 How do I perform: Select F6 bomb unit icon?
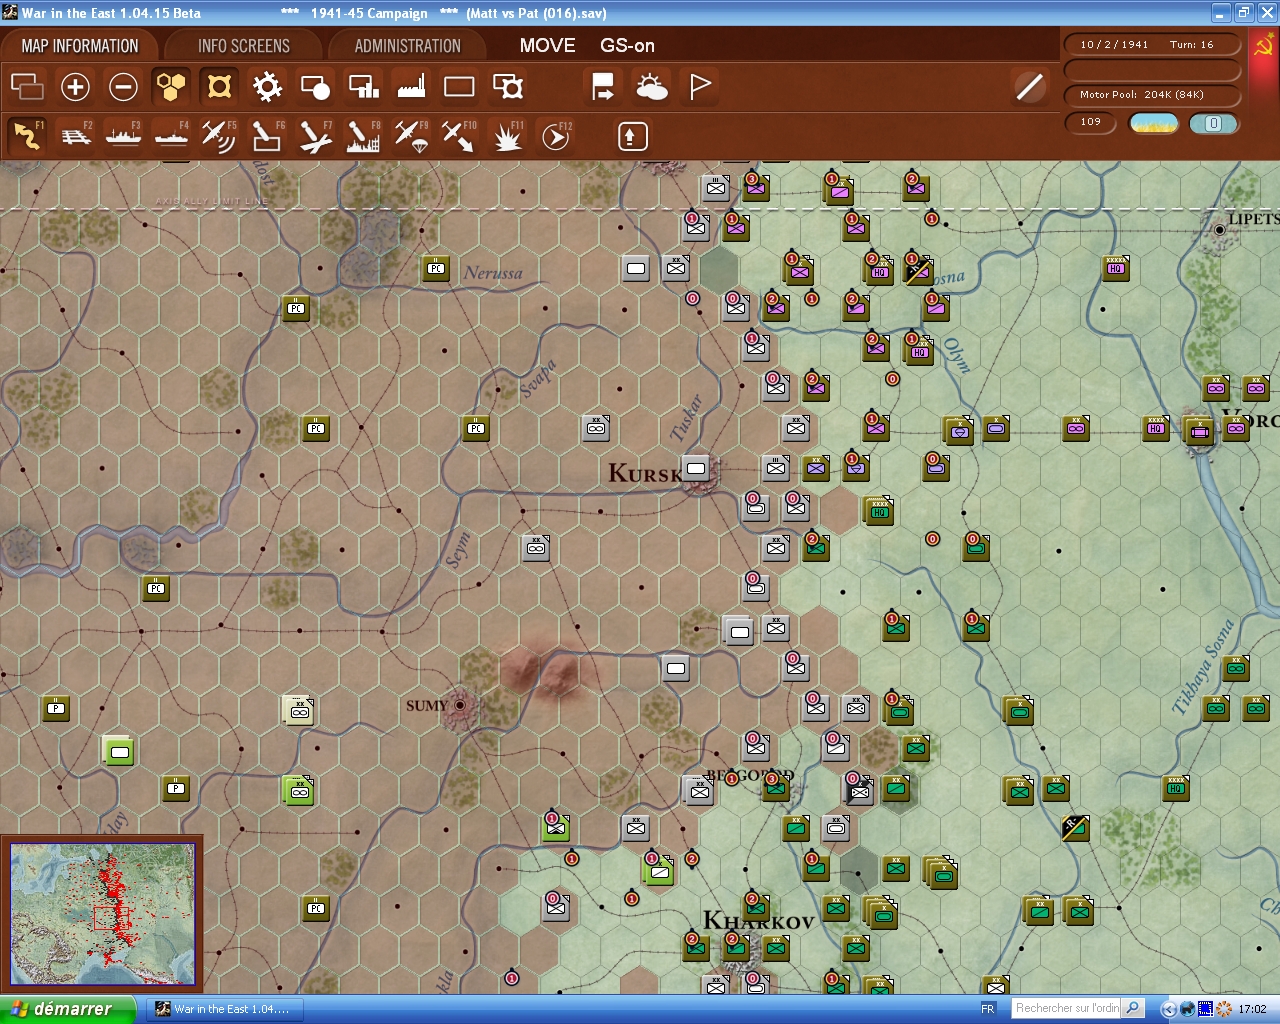click(267, 136)
